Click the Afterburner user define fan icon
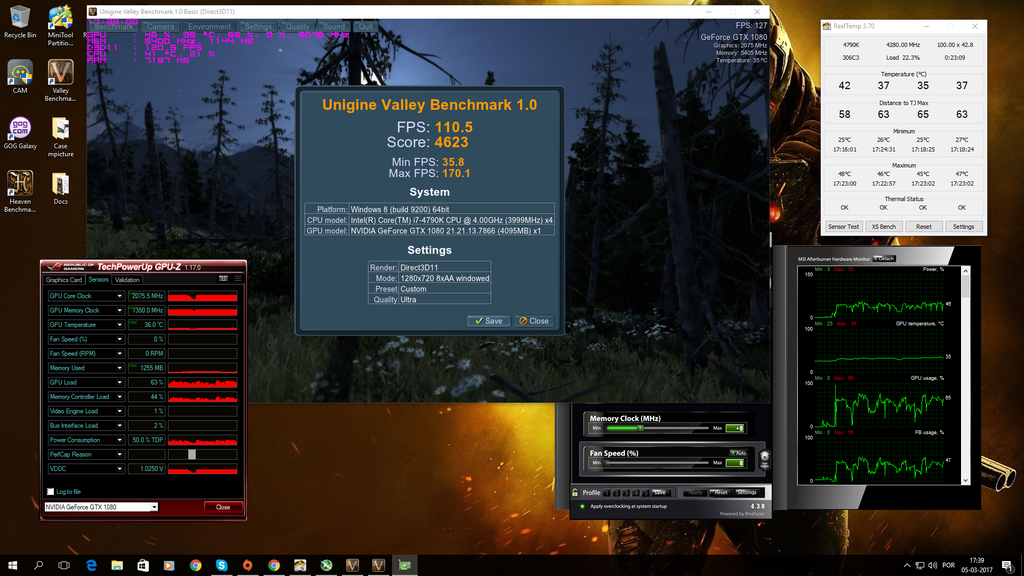This screenshot has height=576, width=1024. 764,460
